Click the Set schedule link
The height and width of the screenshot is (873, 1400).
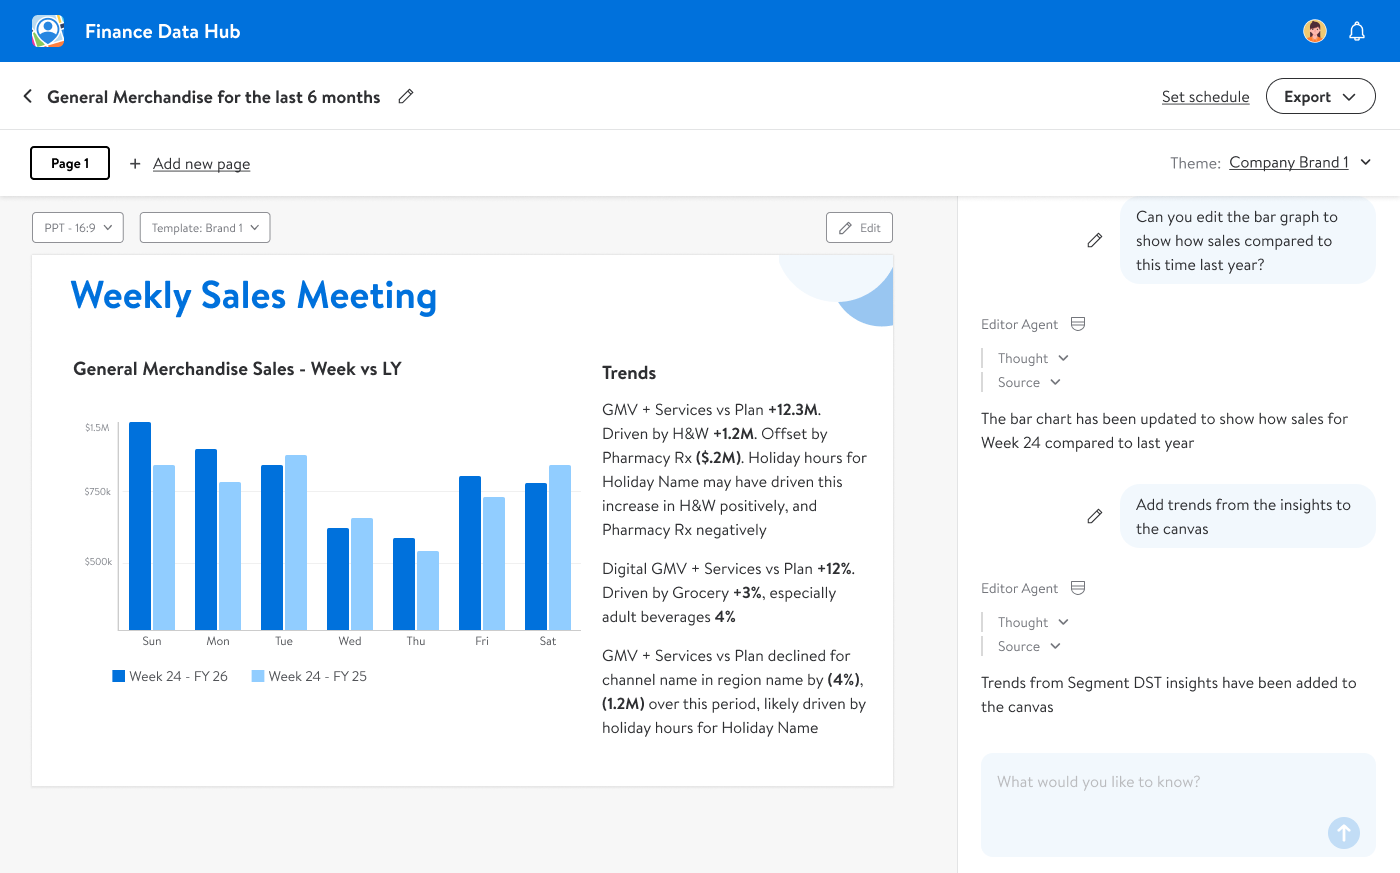[x=1205, y=97]
